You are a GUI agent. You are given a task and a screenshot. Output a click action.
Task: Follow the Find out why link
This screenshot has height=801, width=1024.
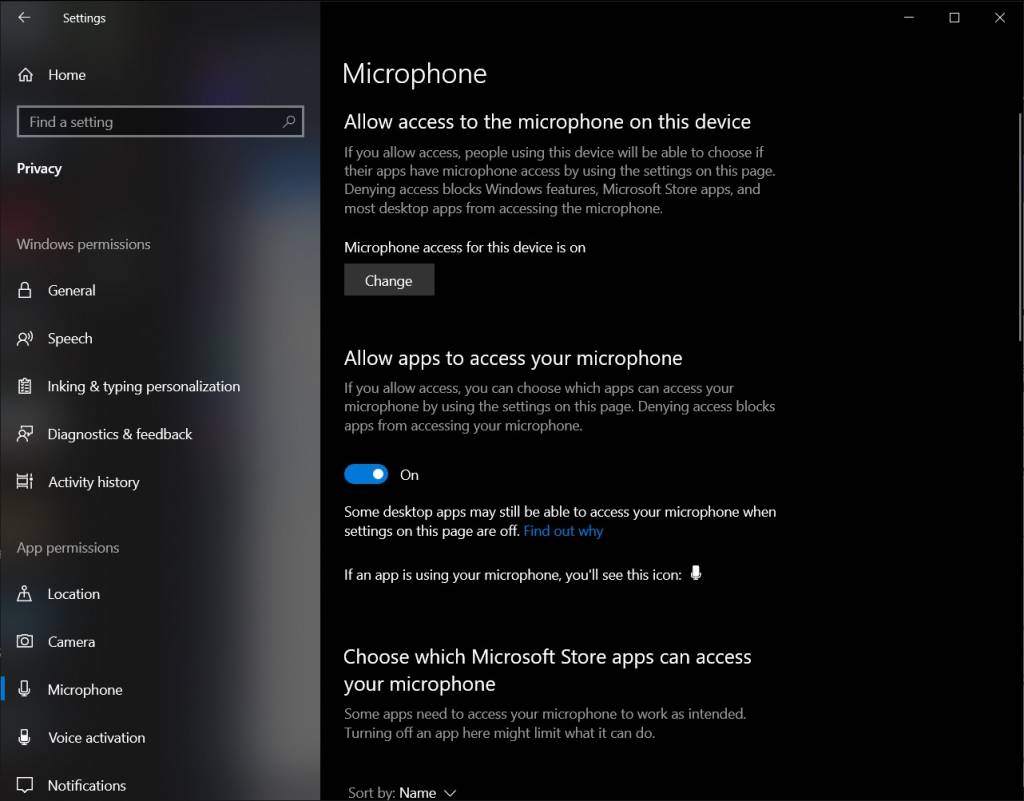563,531
